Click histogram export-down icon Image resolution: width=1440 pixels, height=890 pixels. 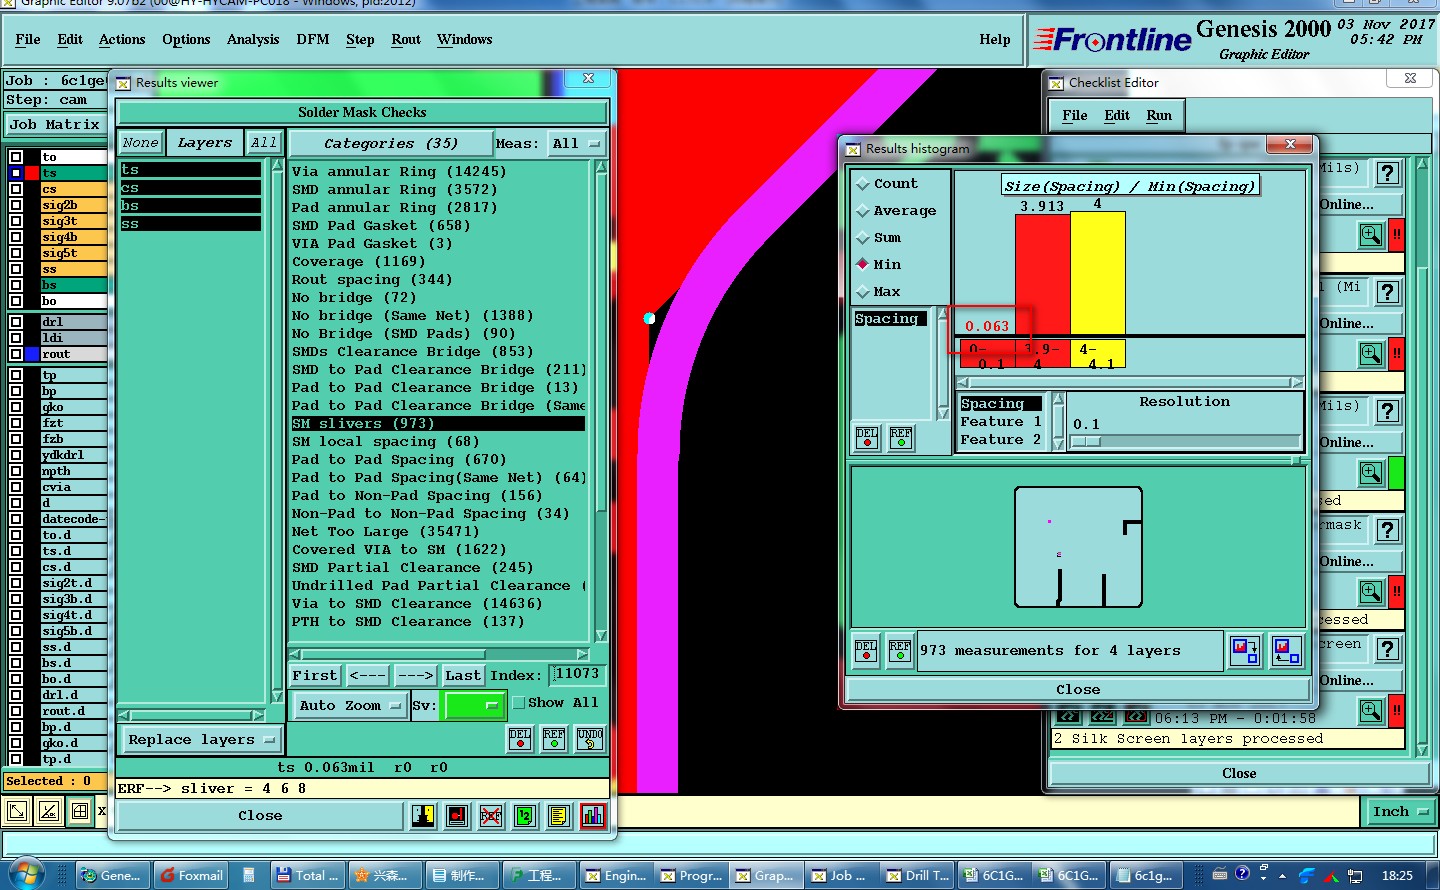point(1245,651)
